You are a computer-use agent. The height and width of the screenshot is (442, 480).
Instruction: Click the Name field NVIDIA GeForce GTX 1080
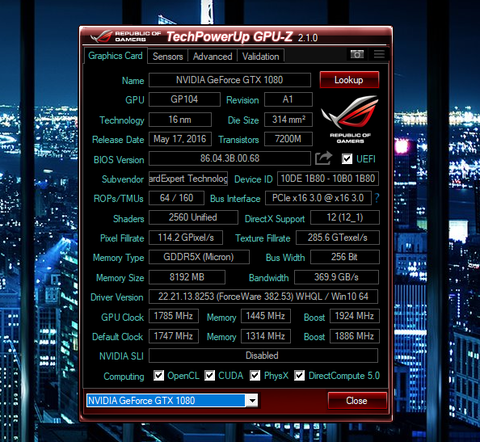coord(230,80)
